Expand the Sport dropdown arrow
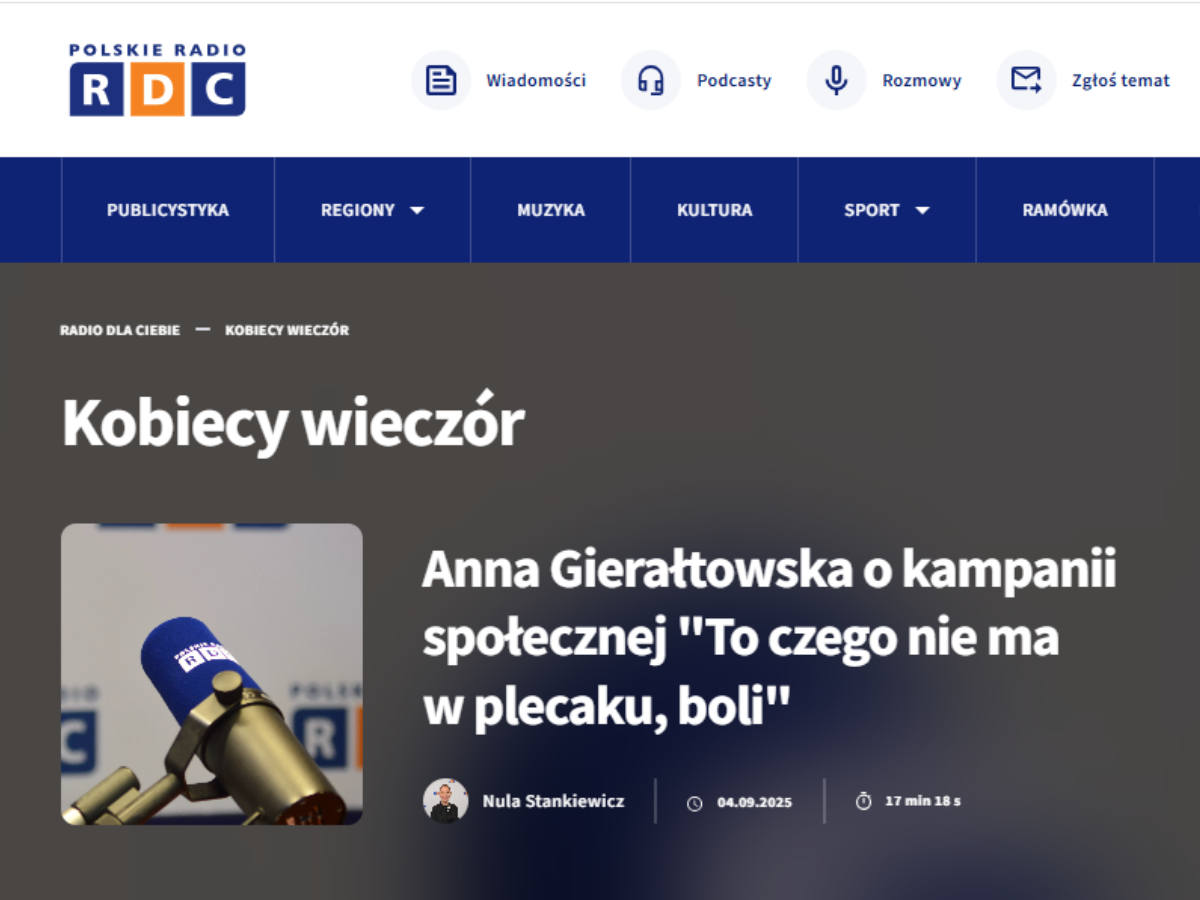The width and height of the screenshot is (1200, 900). coord(922,211)
